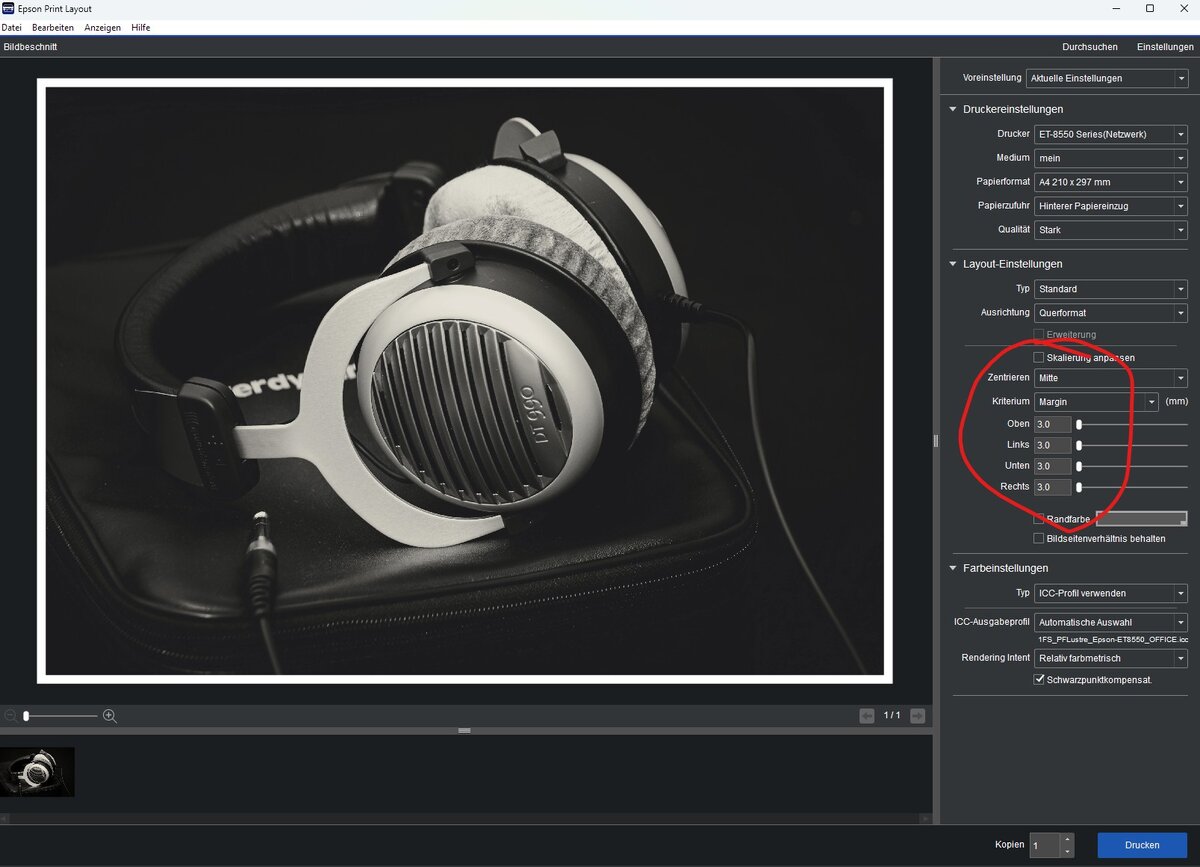Screen dimensions: 1200x867
Task: Click the Rechts margin value field
Action: coord(1052,487)
